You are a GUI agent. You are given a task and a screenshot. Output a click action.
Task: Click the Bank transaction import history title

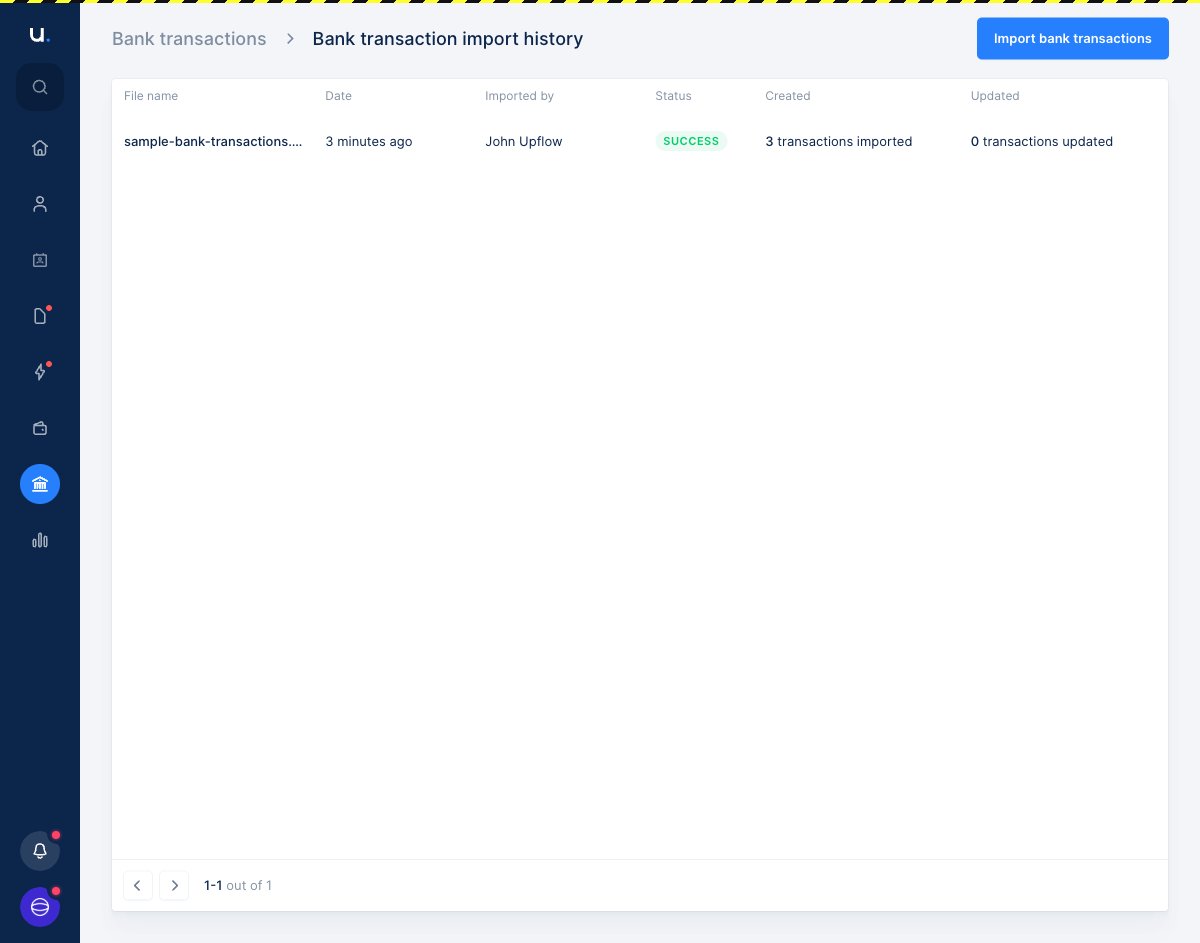tap(448, 39)
